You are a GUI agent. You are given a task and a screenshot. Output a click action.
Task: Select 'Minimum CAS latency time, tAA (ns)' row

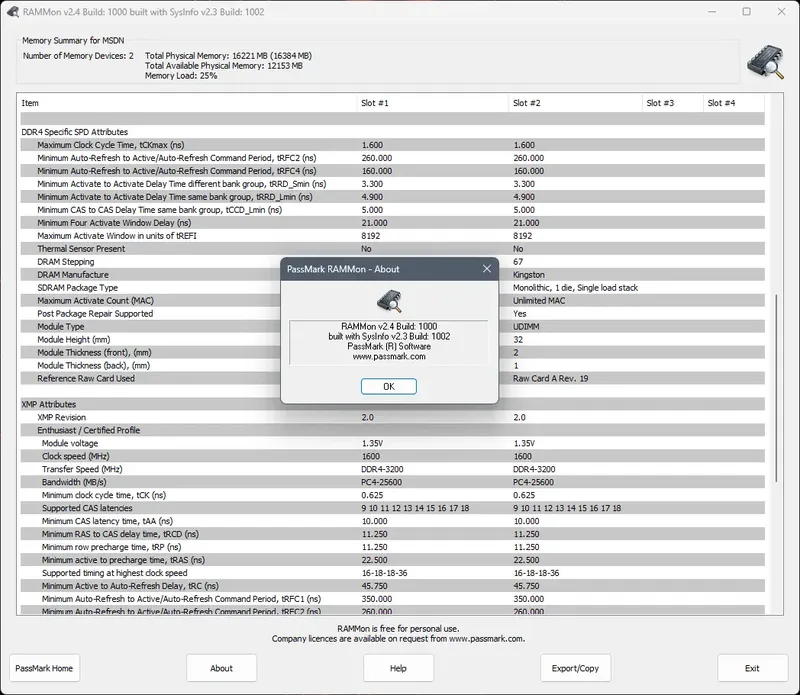pyautogui.click(x=392, y=522)
